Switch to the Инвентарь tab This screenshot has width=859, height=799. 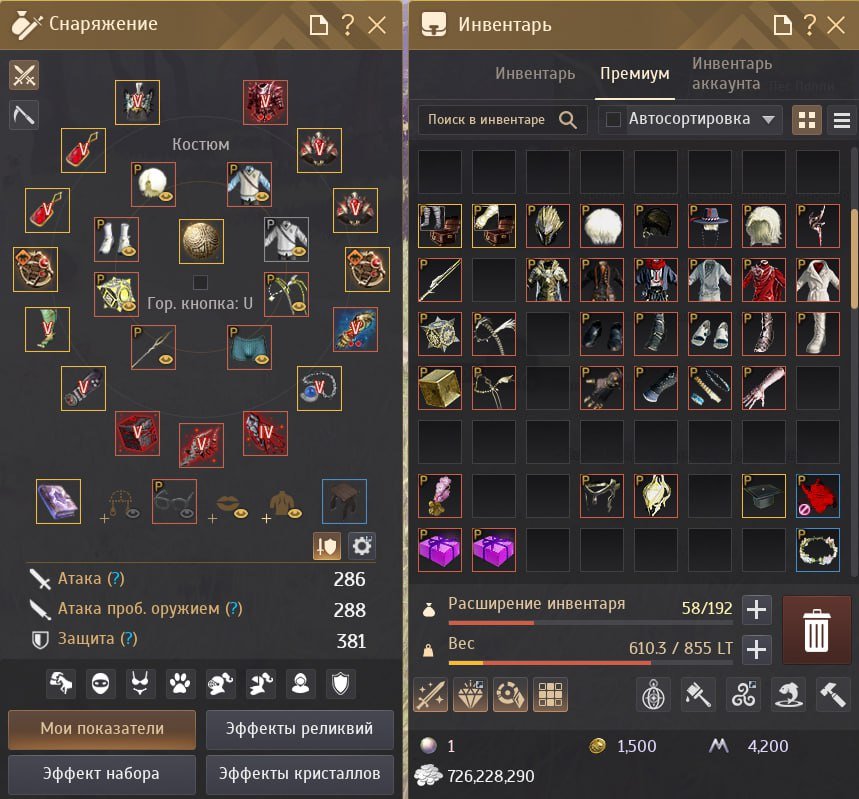point(535,73)
